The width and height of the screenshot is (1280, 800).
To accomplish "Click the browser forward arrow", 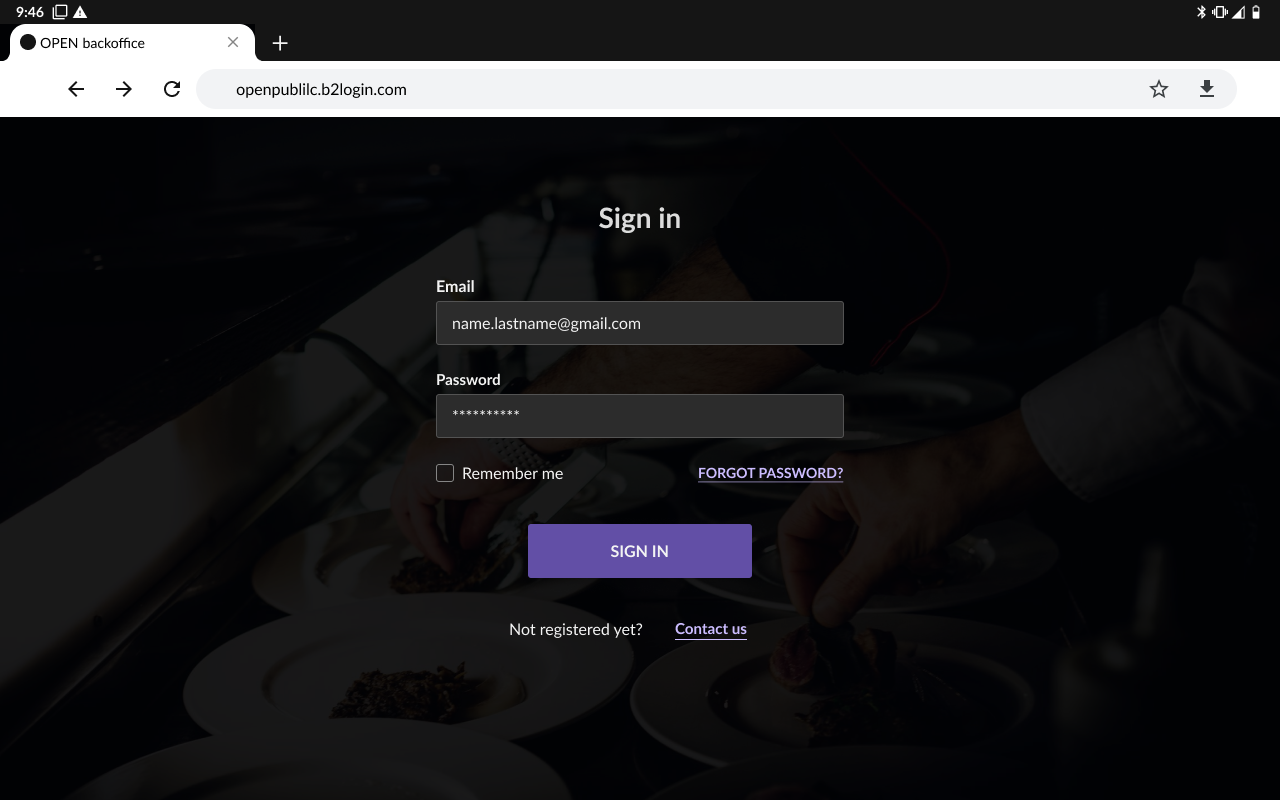I will pos(124,89).
